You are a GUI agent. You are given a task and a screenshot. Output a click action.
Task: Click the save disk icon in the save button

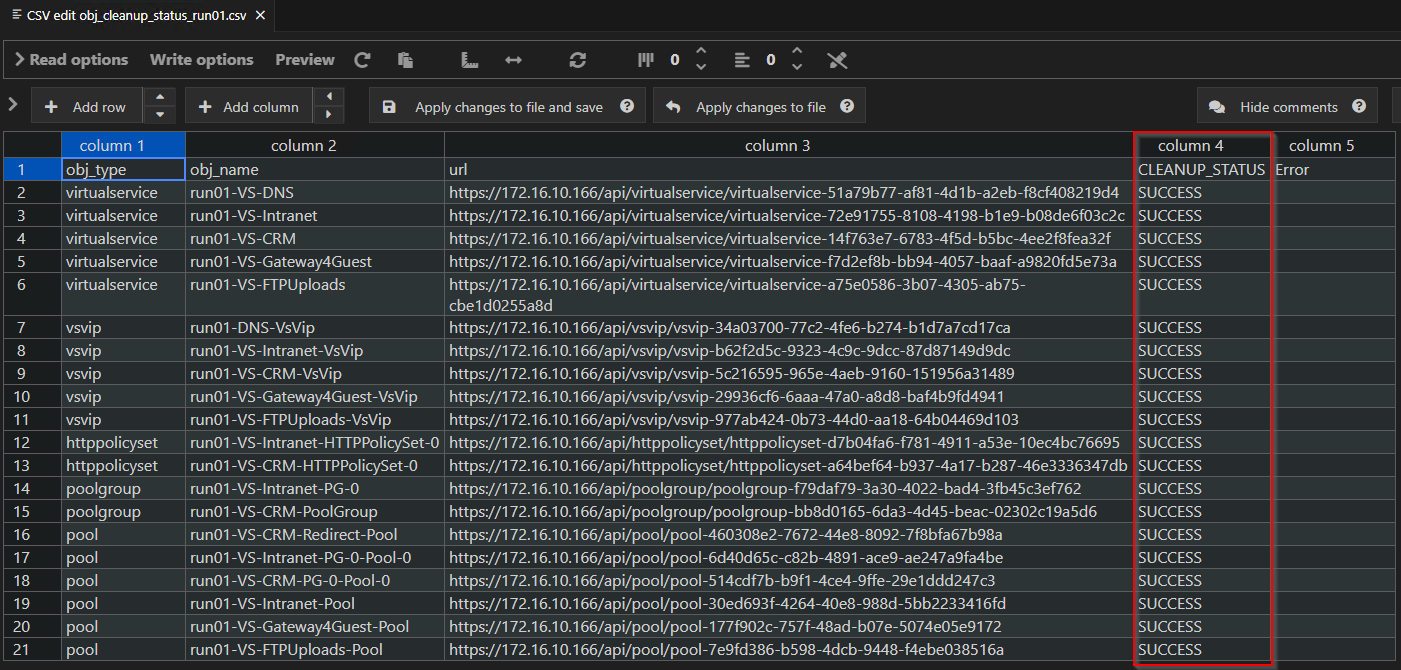pyautogui.click(x=389, y=105)
